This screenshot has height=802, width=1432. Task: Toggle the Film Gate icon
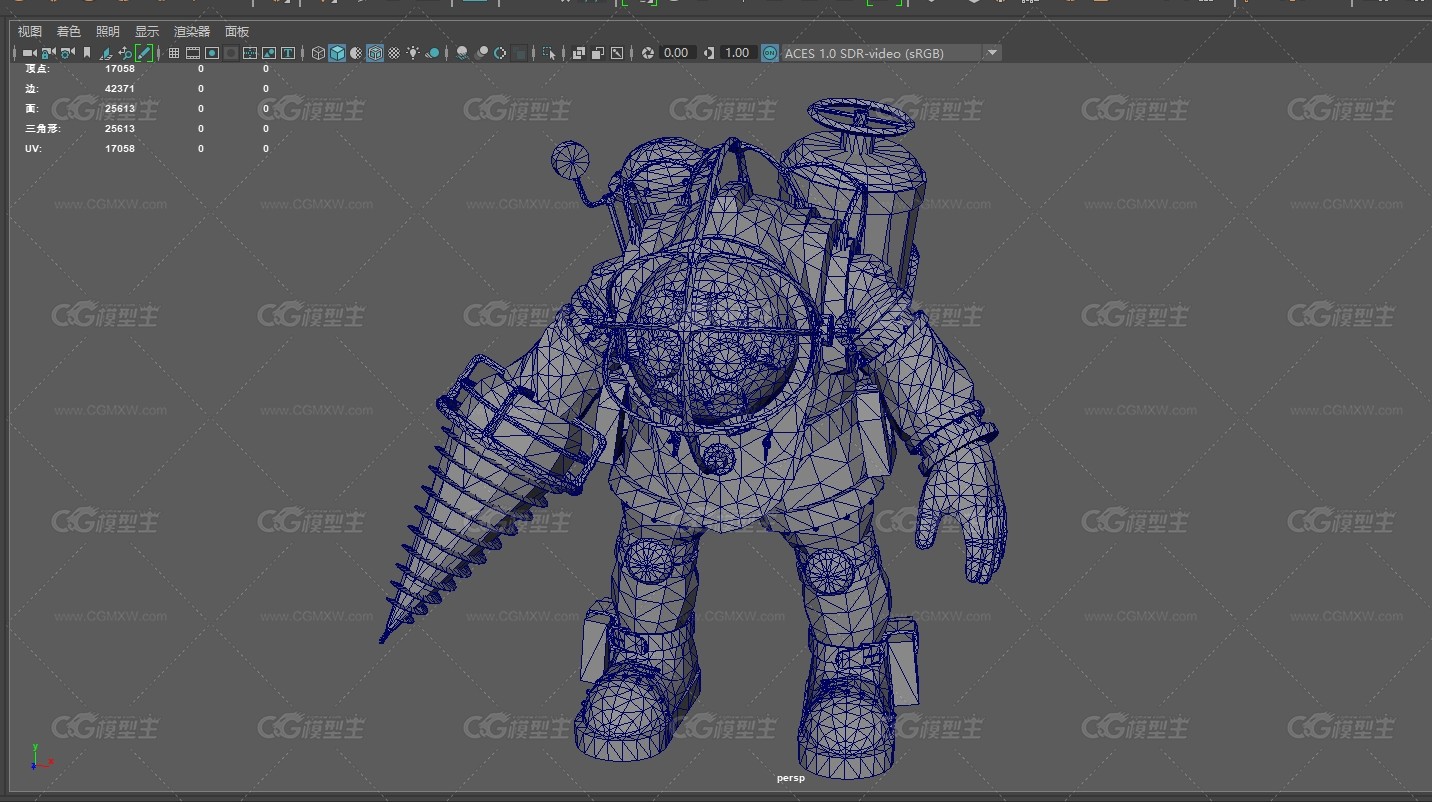[193, 53]
